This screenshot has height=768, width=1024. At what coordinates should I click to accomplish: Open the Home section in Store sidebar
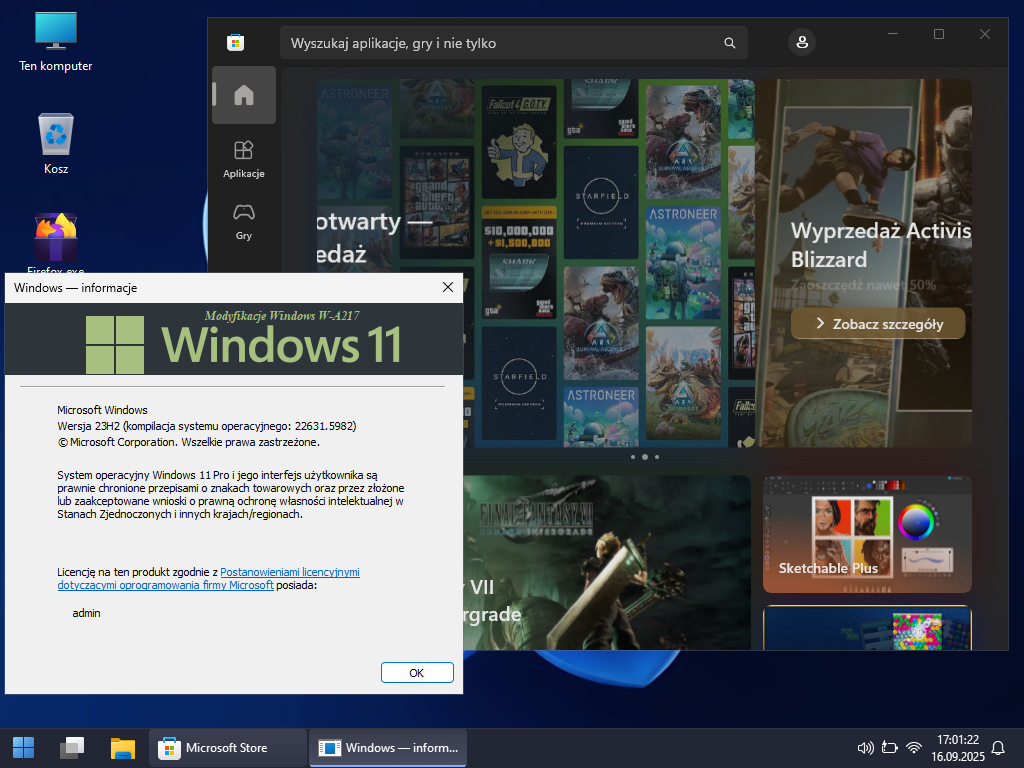coord(243,95)
